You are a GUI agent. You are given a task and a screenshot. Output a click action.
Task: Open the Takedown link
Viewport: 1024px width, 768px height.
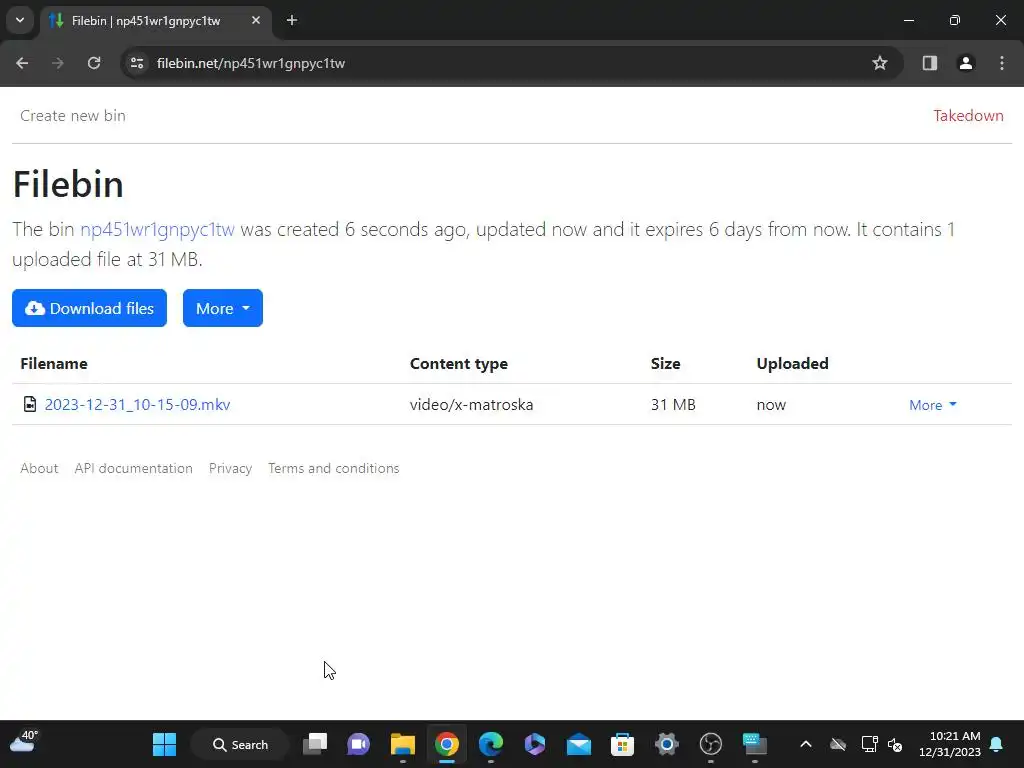point(968,116)
